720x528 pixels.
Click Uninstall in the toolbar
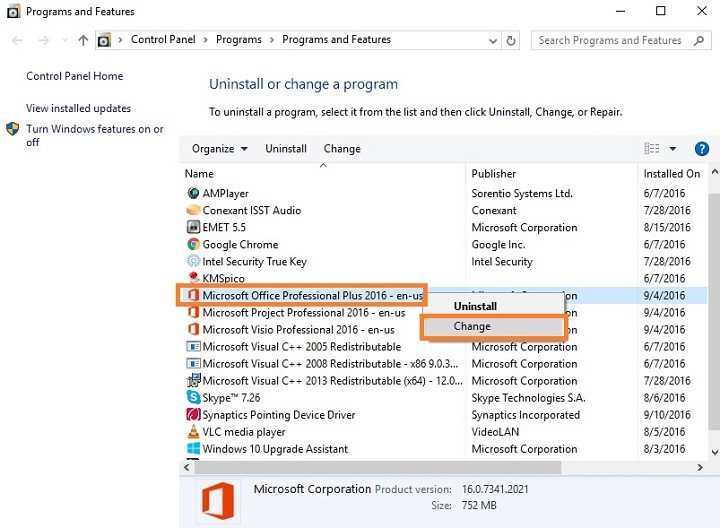[286, 149]
